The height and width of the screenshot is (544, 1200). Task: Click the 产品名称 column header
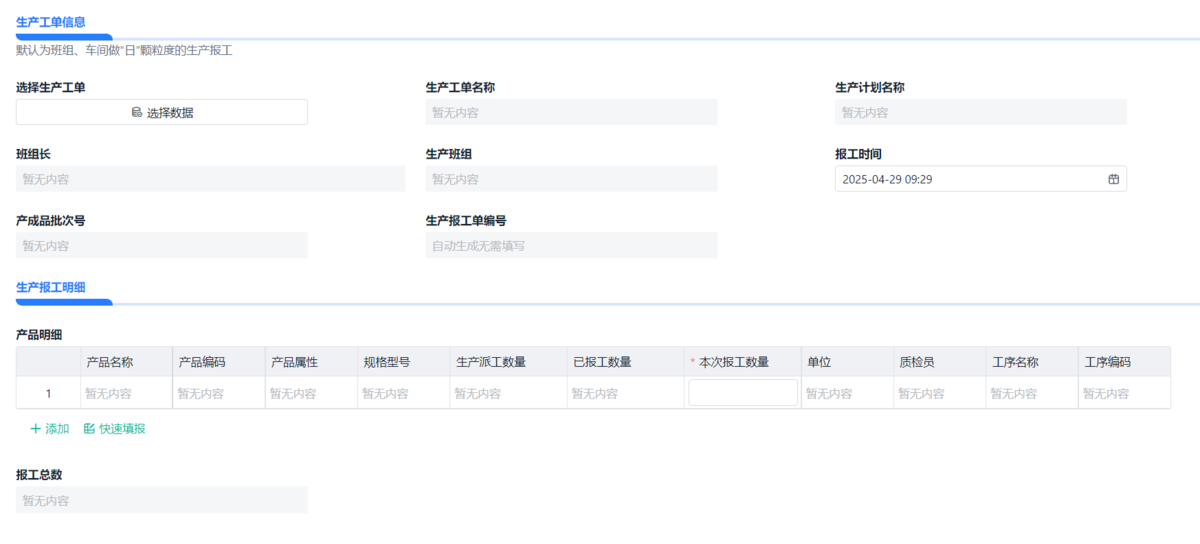click(126, 362)
